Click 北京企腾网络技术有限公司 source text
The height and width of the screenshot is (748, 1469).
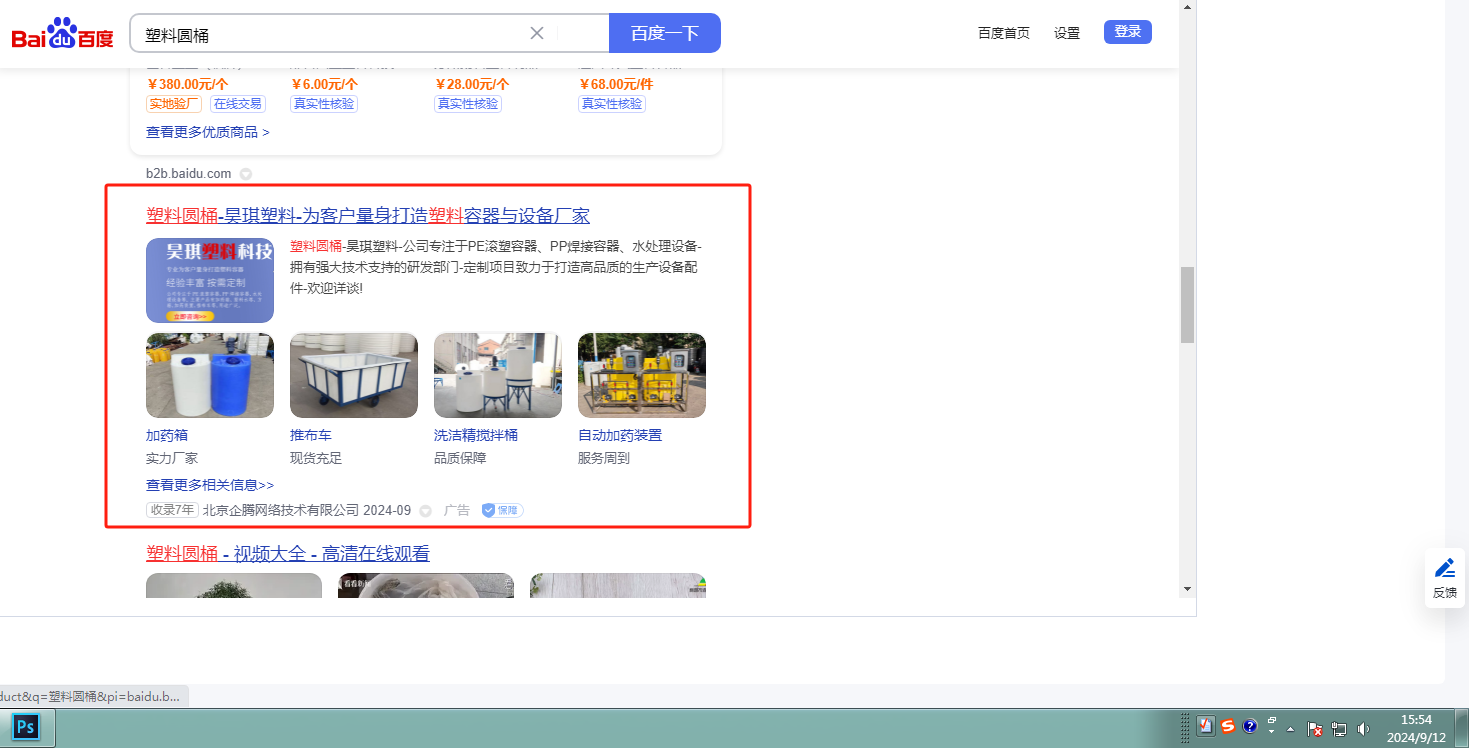tap(281, 510)
